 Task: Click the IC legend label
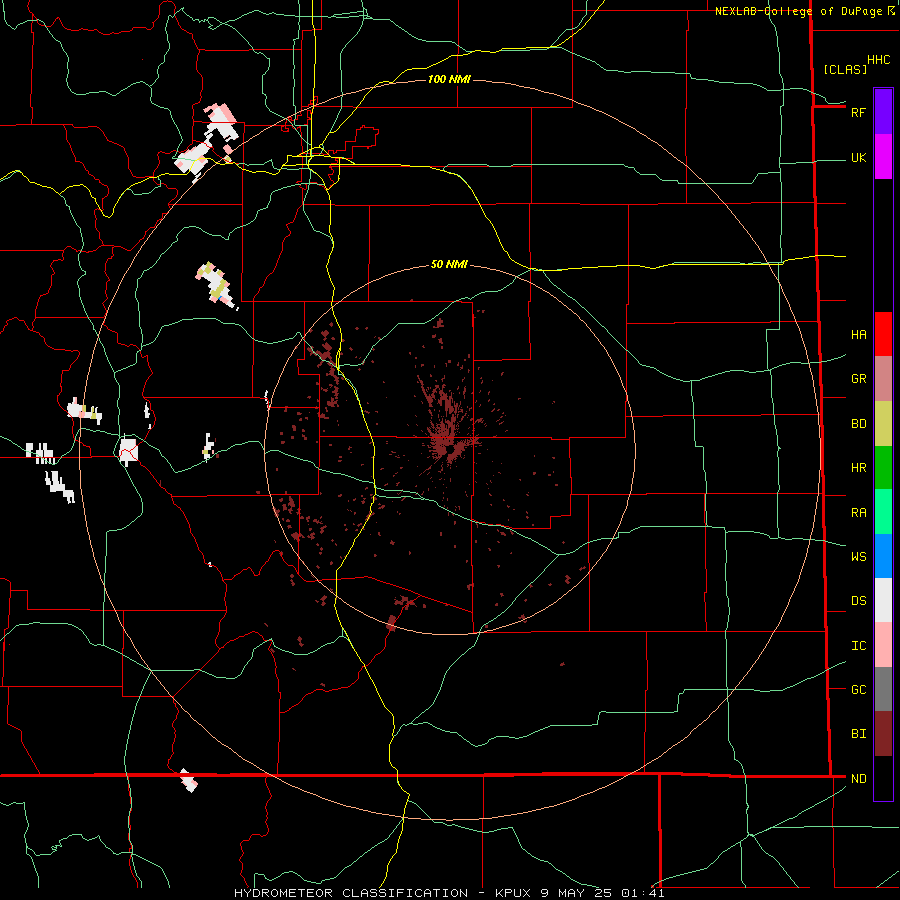(858, 646)
